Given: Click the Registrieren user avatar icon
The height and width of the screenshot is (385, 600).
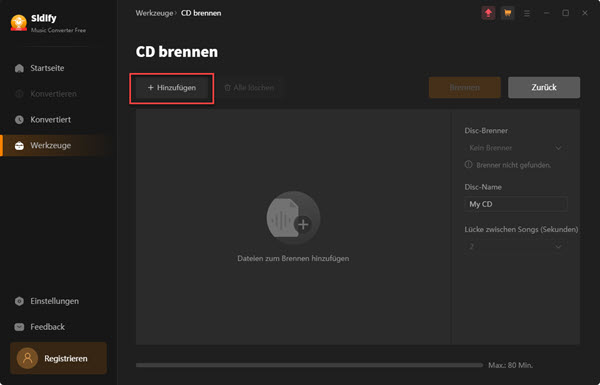Looking at the screenshot, I should point(27,358).
